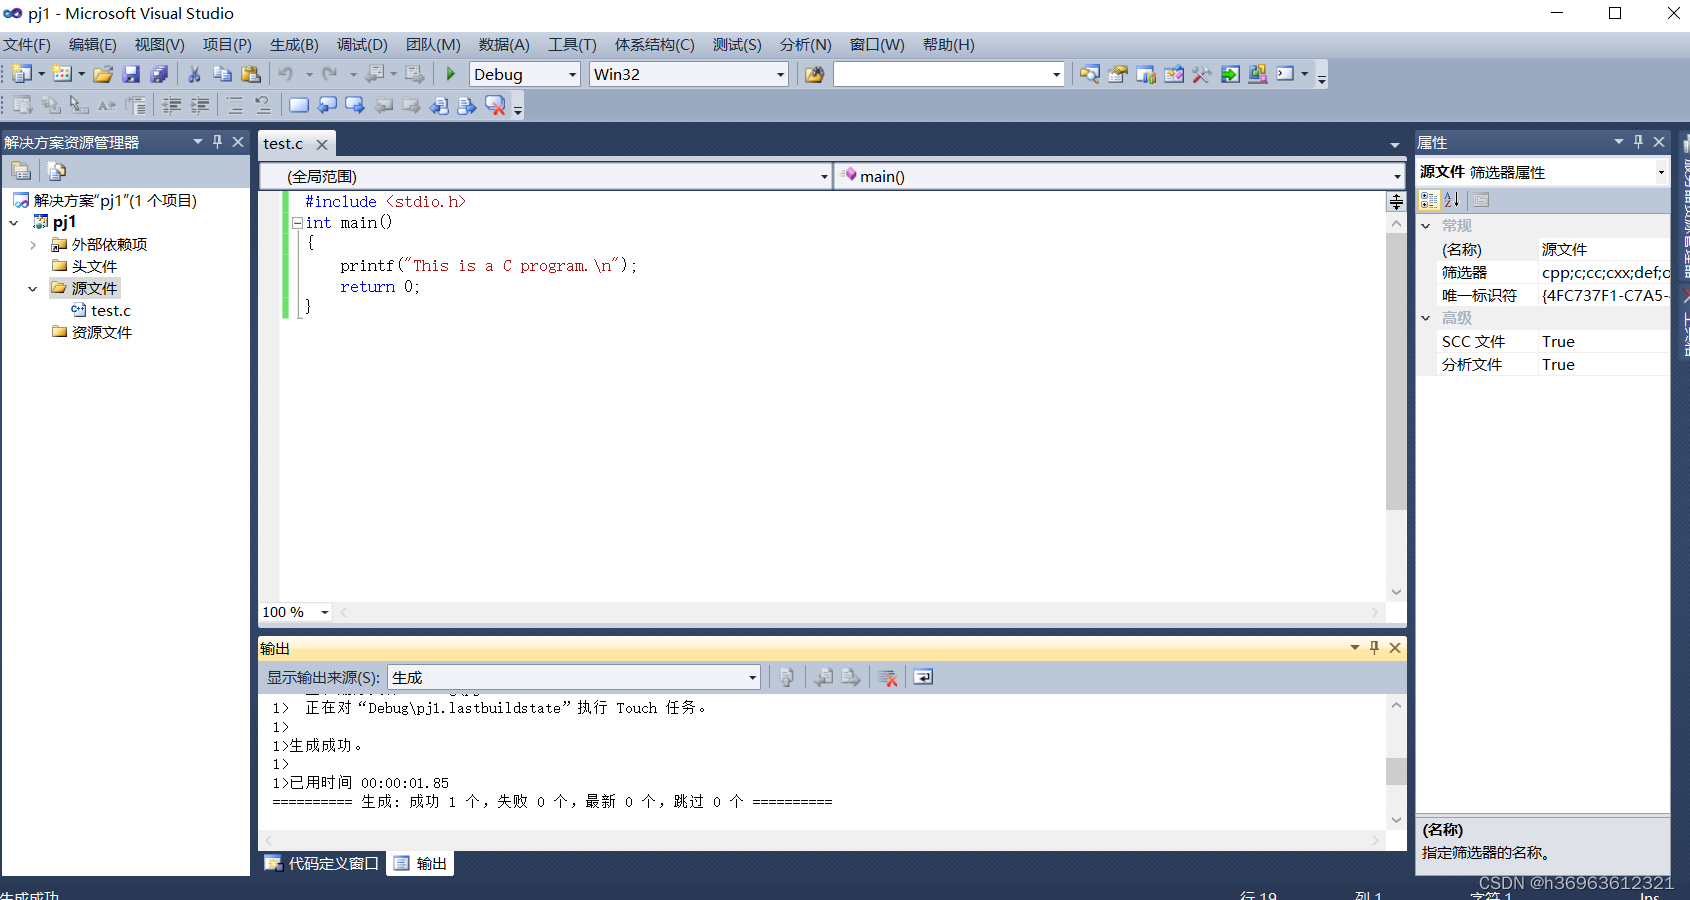
Task: Click the Save All icon
Action: pyautogui.click(x=159, y=74)
